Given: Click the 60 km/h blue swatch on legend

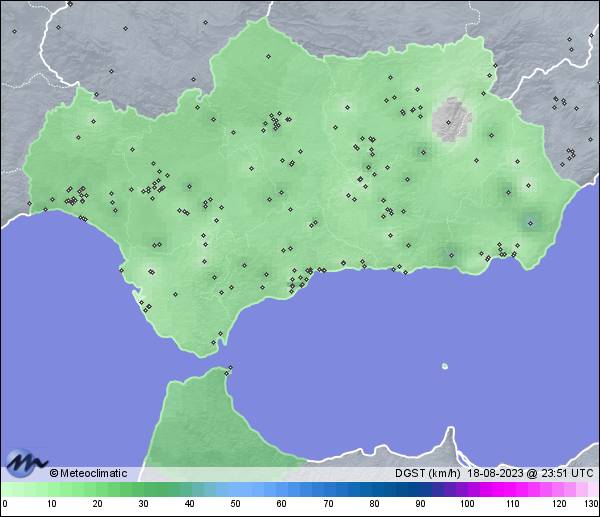Looking at the screenshot, I should [281, 490].
